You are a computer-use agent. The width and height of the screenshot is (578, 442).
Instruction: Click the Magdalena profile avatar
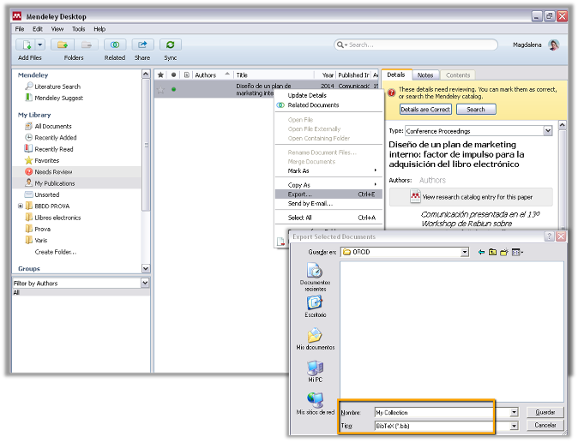(x=553, y=45)
